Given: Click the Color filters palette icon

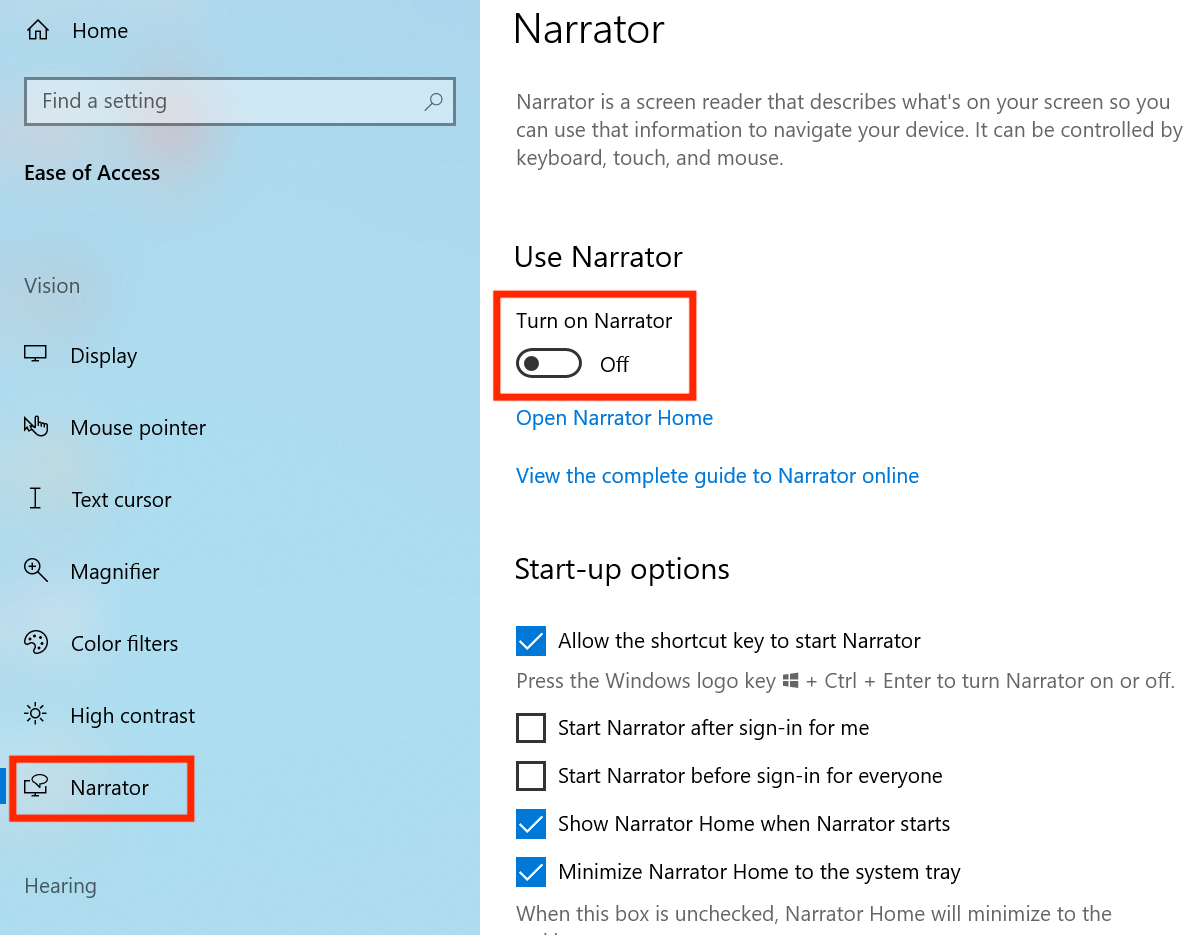Looking at the screenshot, I should pyautogui.click(x=36, y=643).
